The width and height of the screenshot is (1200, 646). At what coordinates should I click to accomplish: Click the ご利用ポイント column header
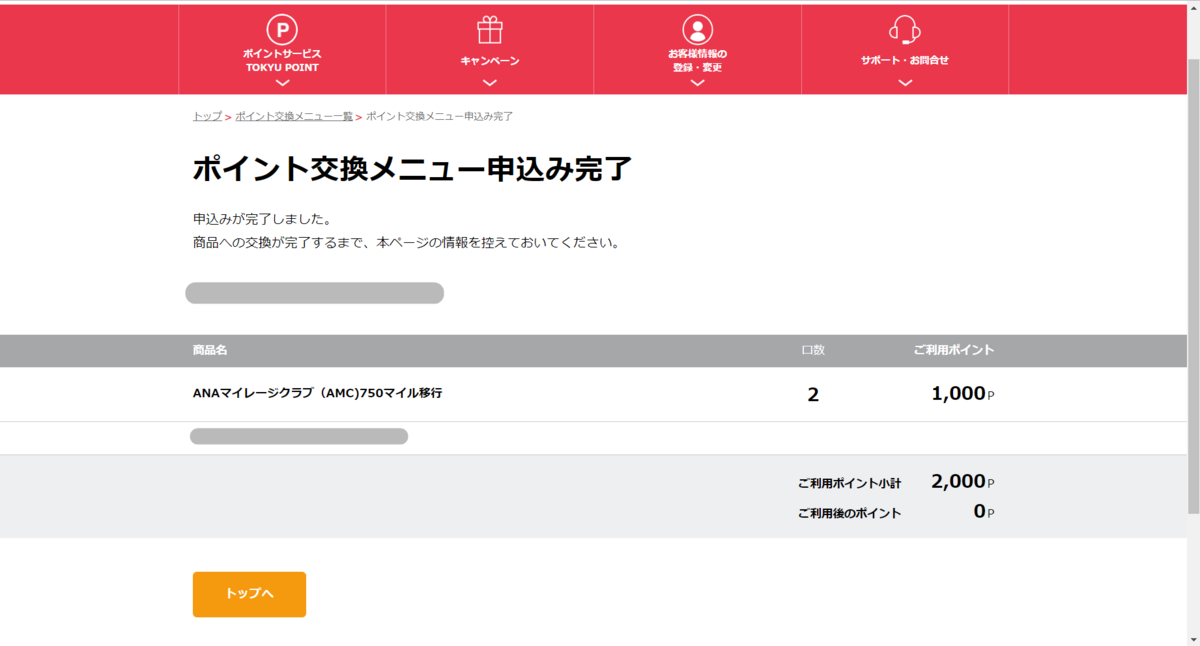tap(953, 350)
